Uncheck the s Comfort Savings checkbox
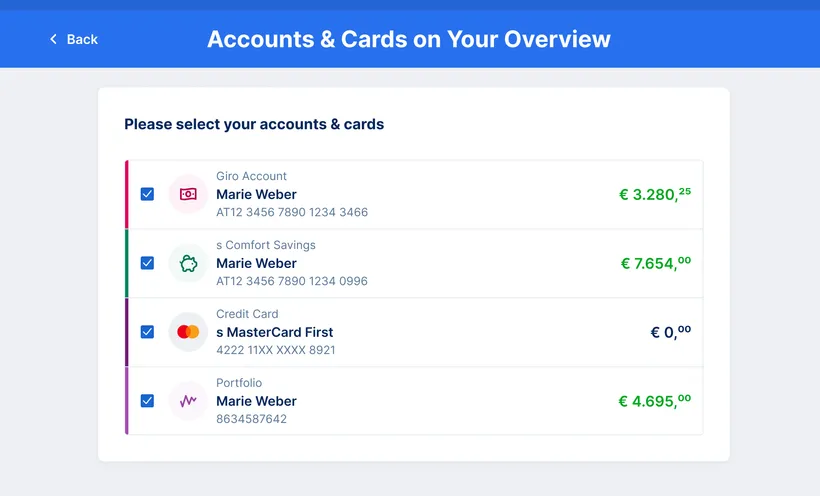 coord(147,263)
